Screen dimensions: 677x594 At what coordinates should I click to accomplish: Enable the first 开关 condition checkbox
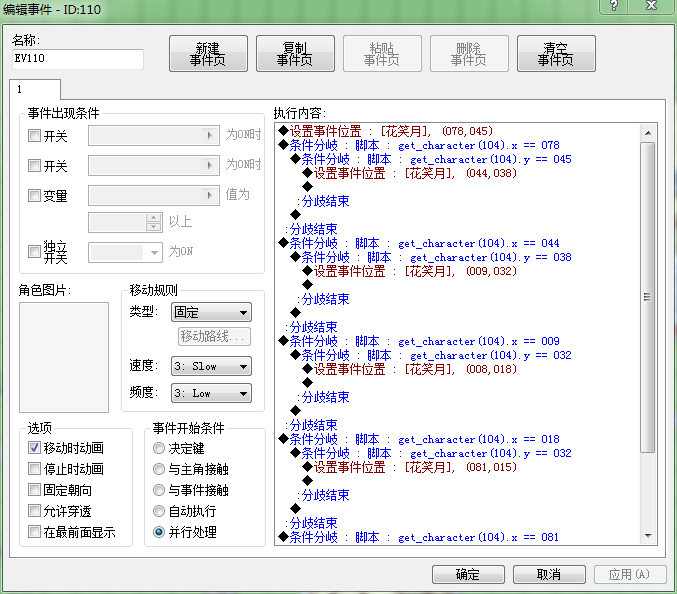pos(34,136)
